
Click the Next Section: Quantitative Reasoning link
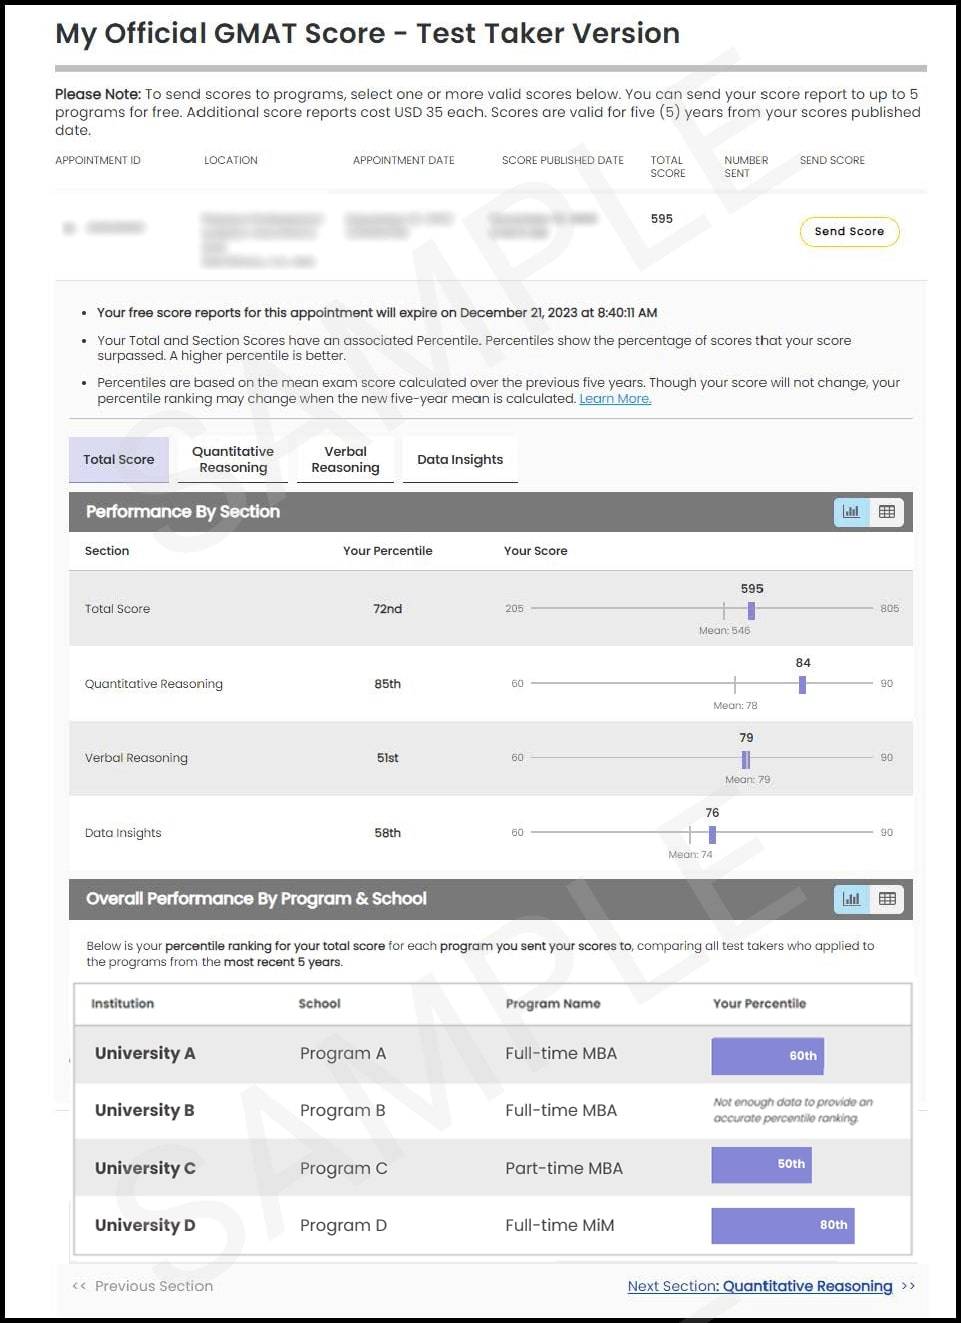pos(760,1286)
